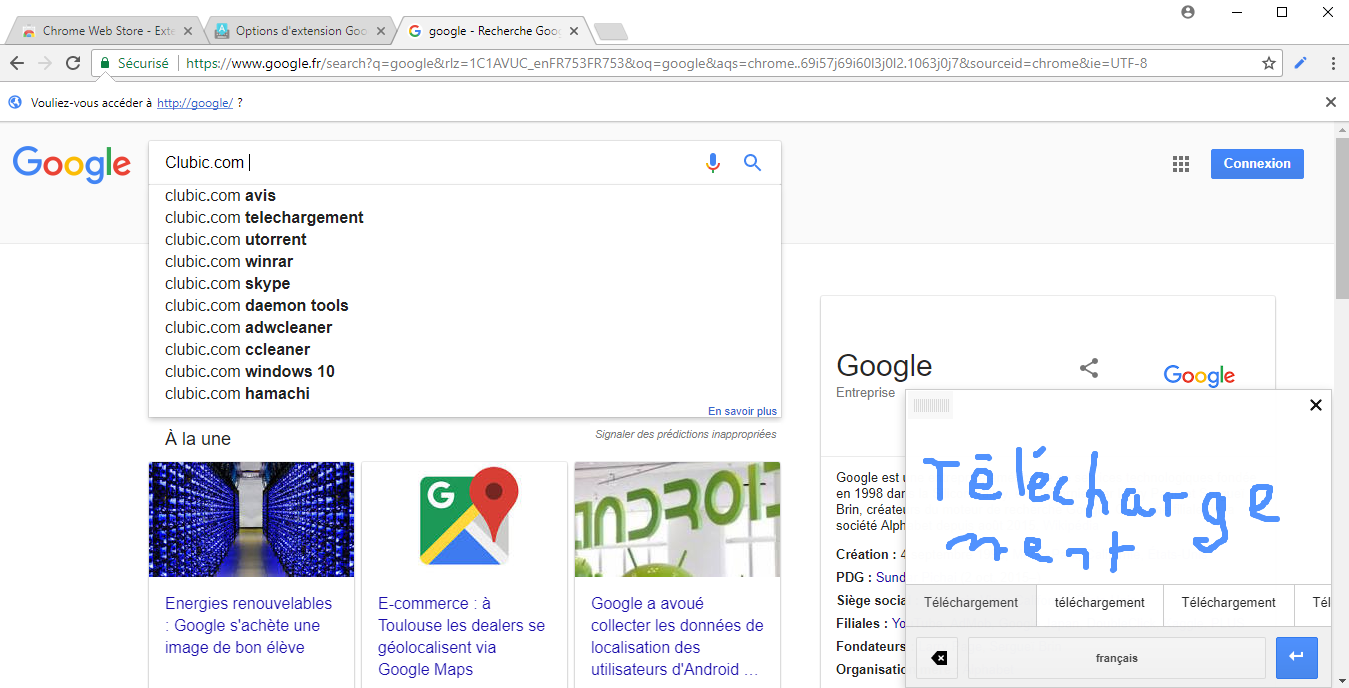The height and width of the screenshot is (688, 1349).
Task: Bookmark this page with the star icon
Action: [x=1269, y=63]
